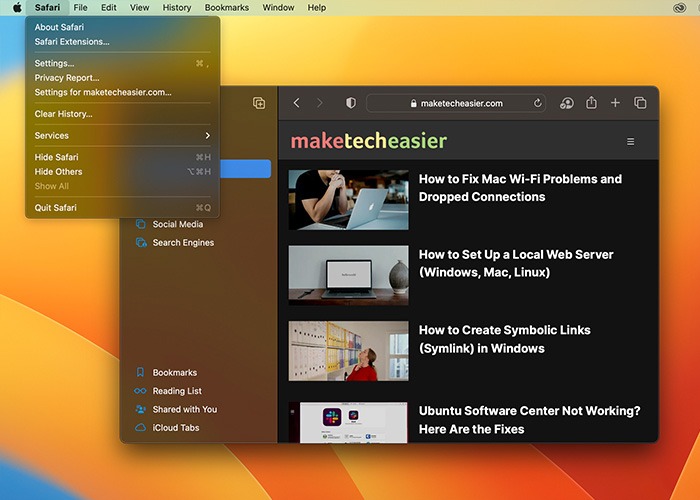The height and width of the screenshot is (500, 700).
Task: Click the Reading List glasses icon
Action: (140, 391)
